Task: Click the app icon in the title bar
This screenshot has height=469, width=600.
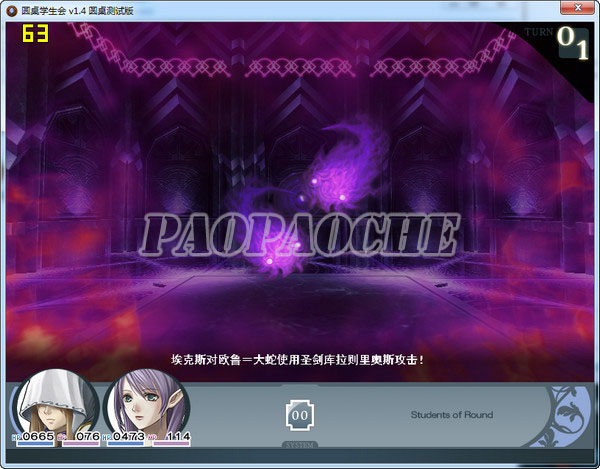Action: click(x=12, y=11)
